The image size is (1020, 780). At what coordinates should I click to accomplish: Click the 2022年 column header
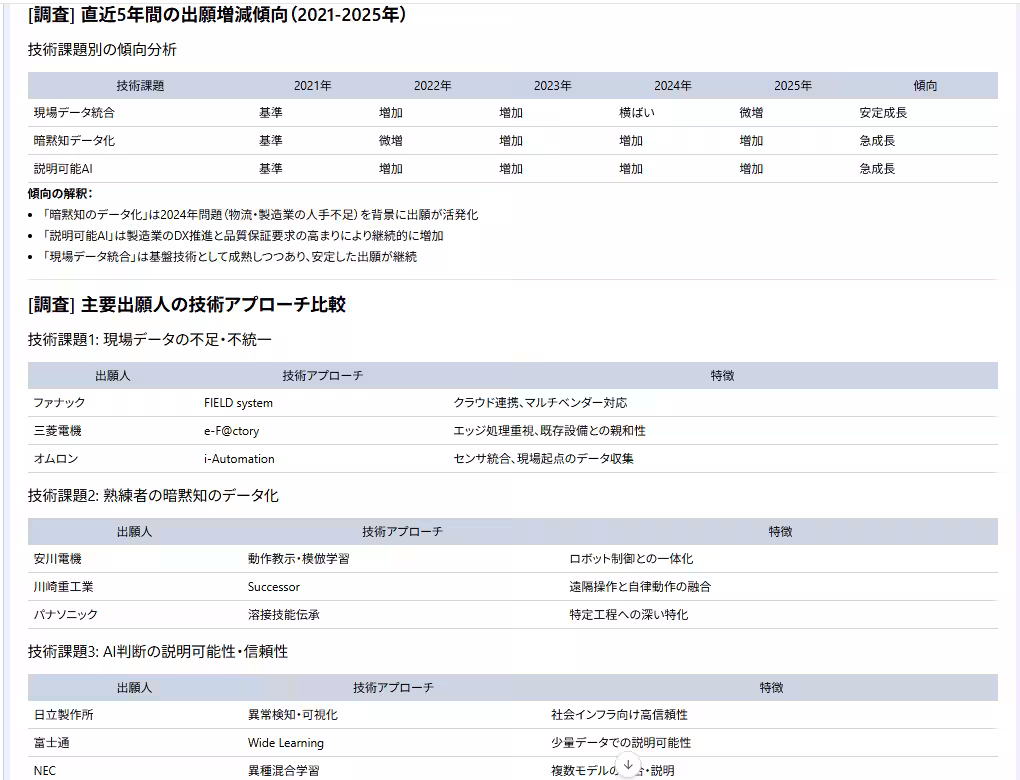tap(433, 86)
